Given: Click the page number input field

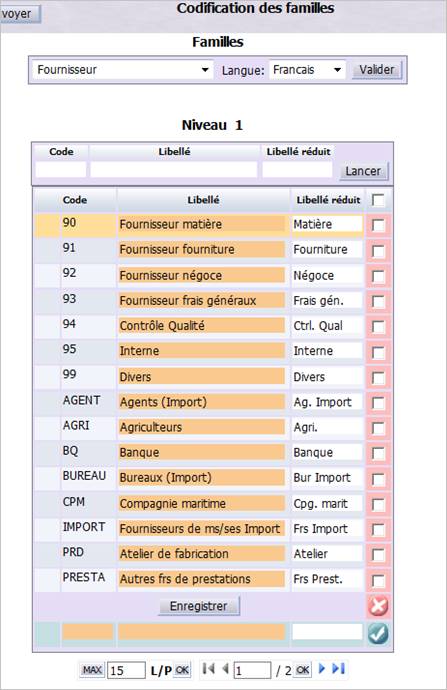Looking at the screenshot, I should click(x=252, y=670).
